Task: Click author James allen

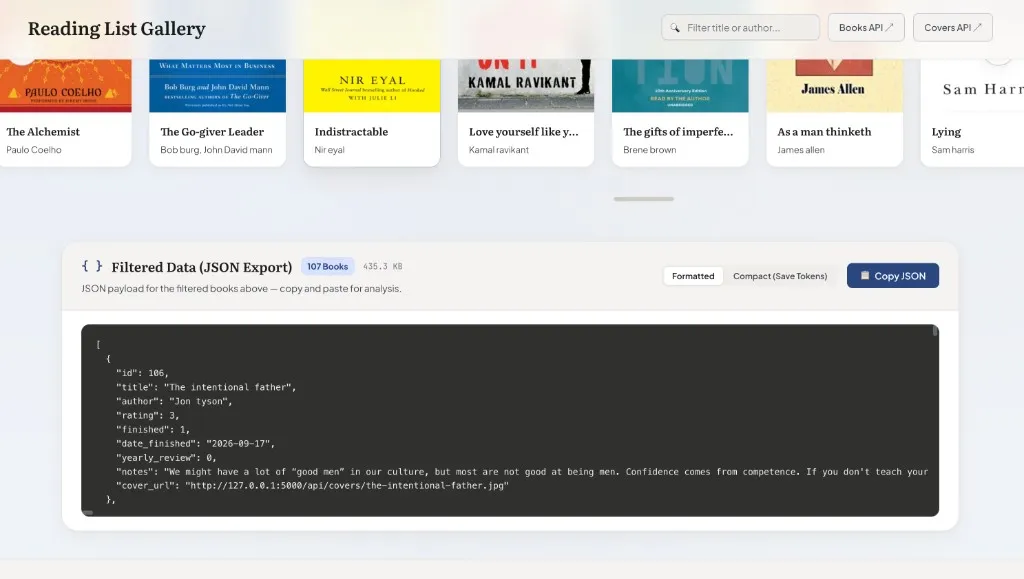Action: 801,150
